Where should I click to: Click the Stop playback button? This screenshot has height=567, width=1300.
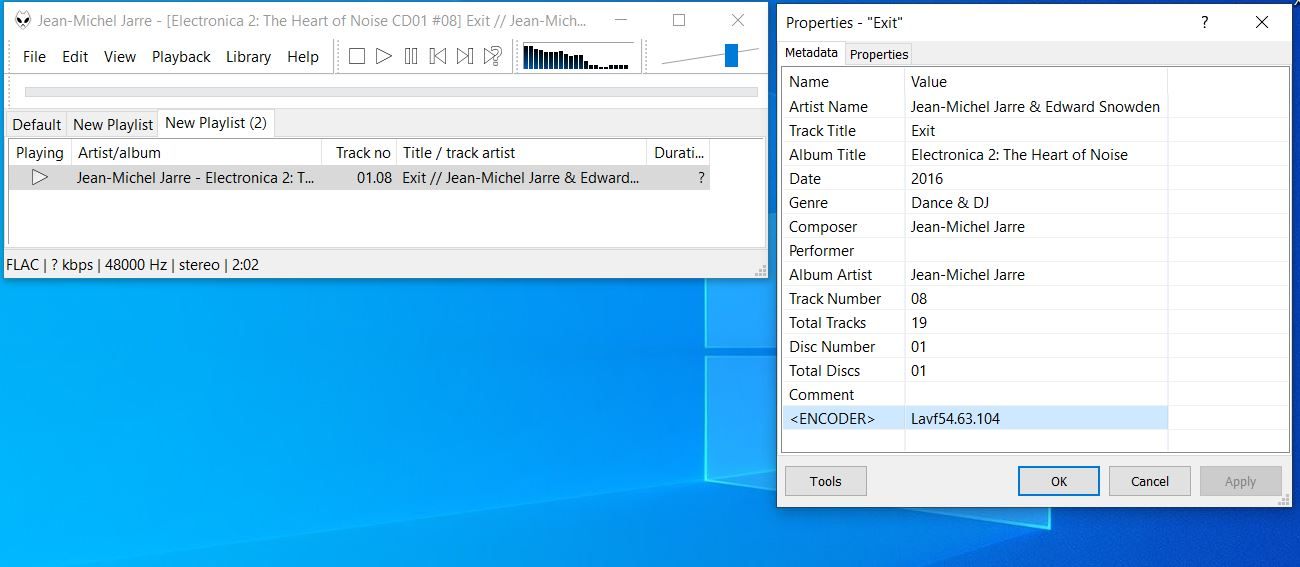[x=357, y=57]
